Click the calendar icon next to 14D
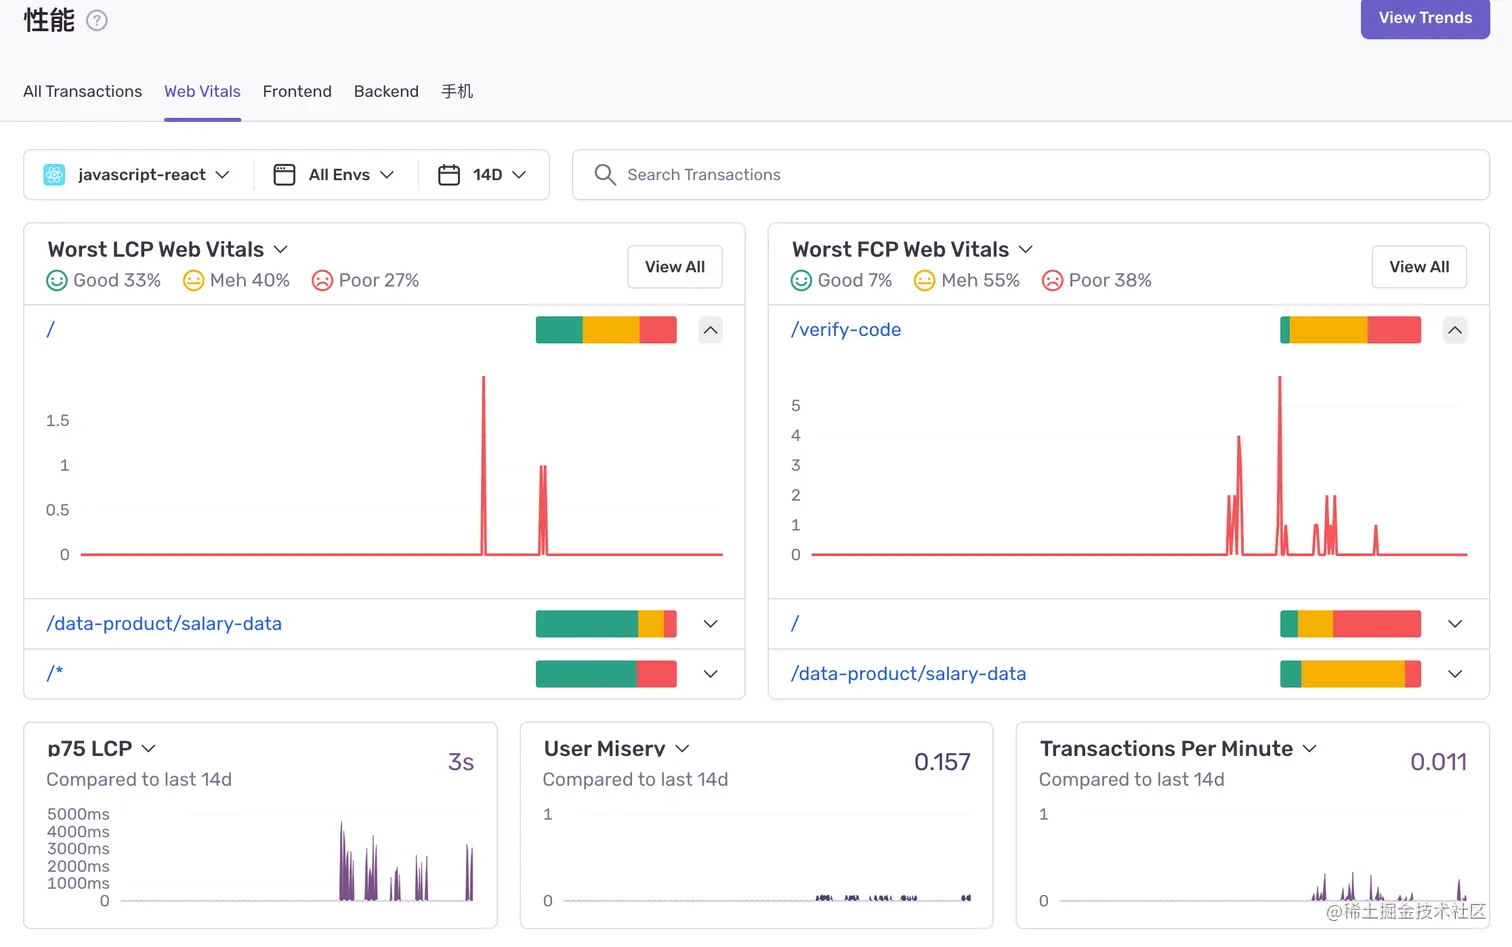The image size is (1512, 947). pos(449,175)
